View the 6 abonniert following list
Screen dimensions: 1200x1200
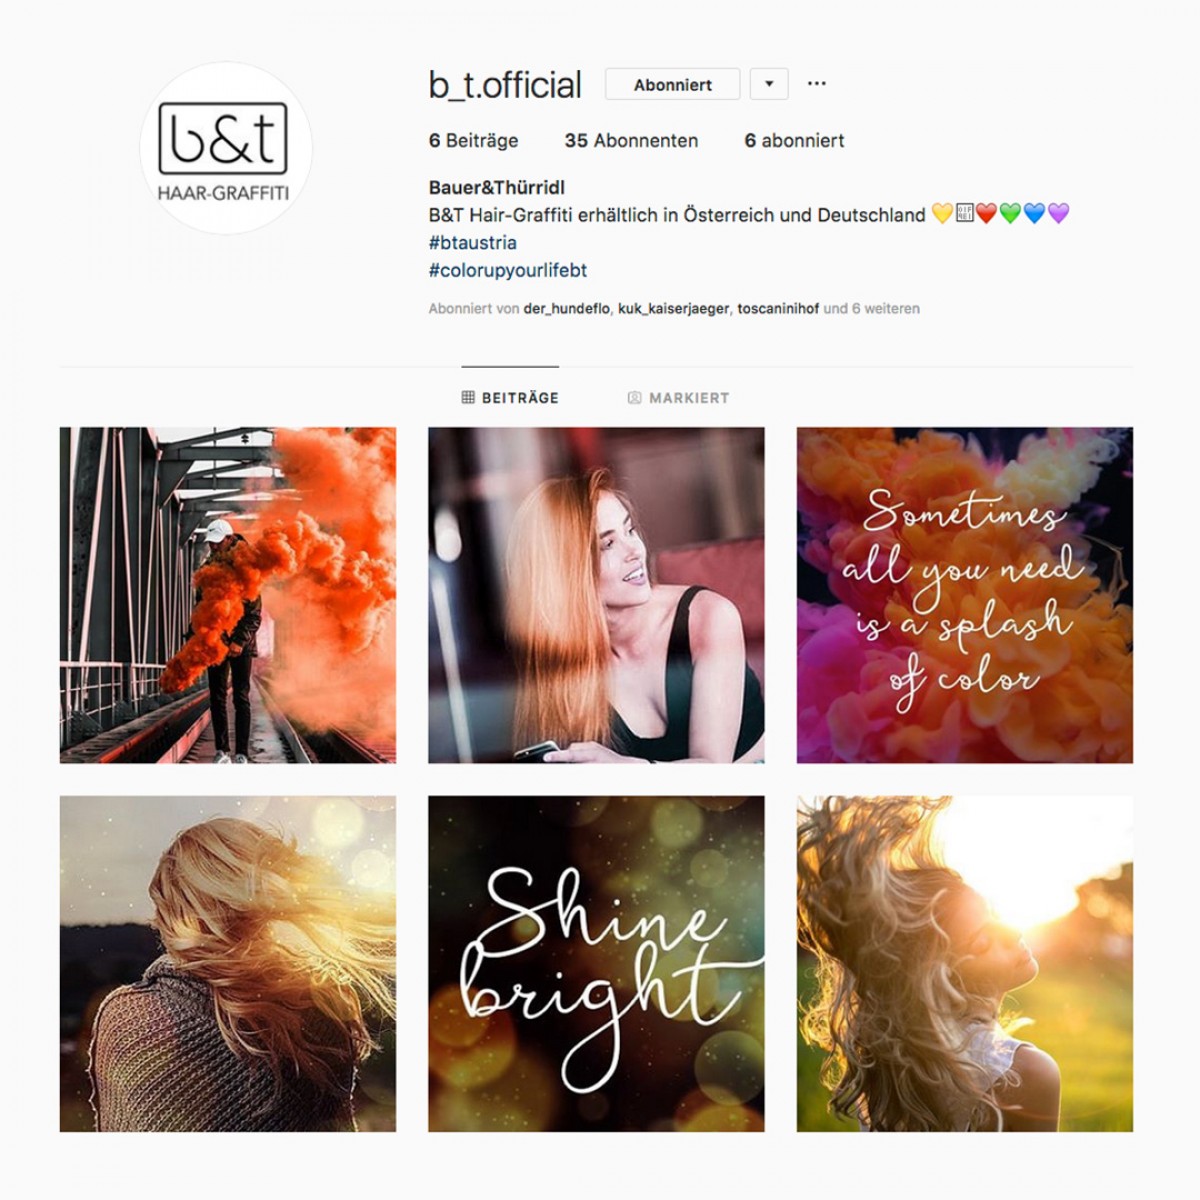[x=794, y=141]
